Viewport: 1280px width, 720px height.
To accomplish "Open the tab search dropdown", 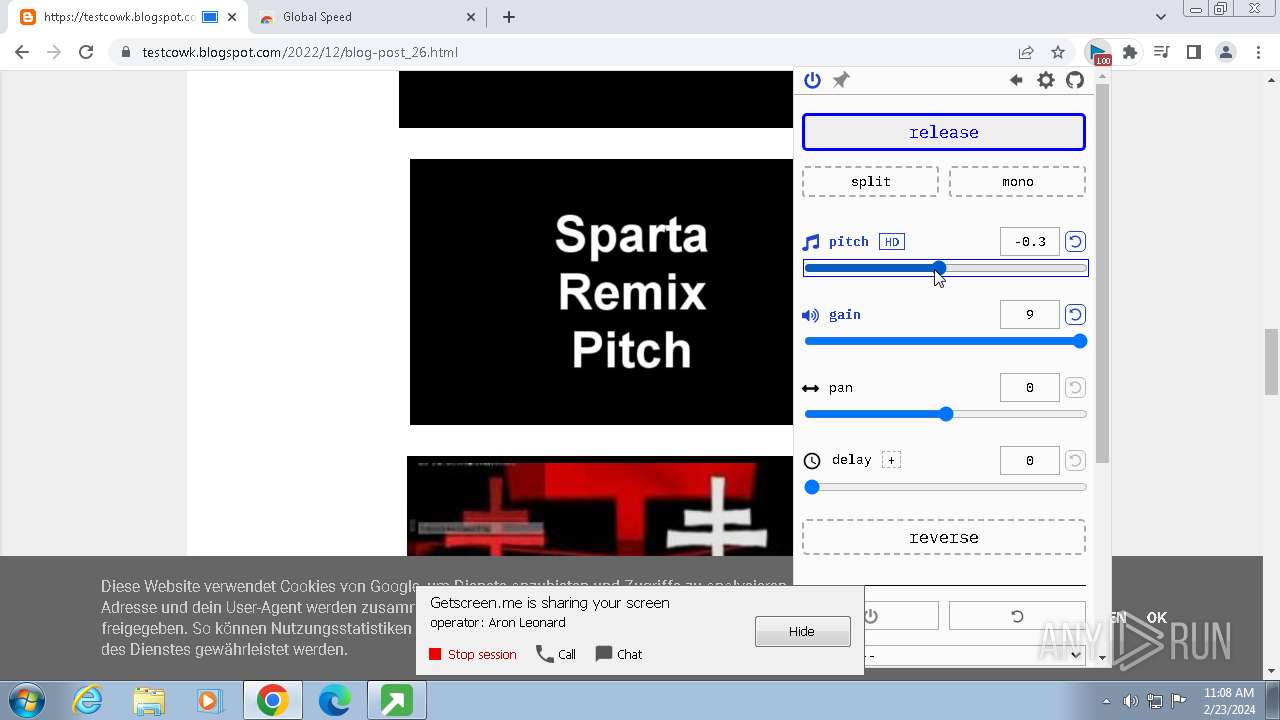I will (1160, 17).
